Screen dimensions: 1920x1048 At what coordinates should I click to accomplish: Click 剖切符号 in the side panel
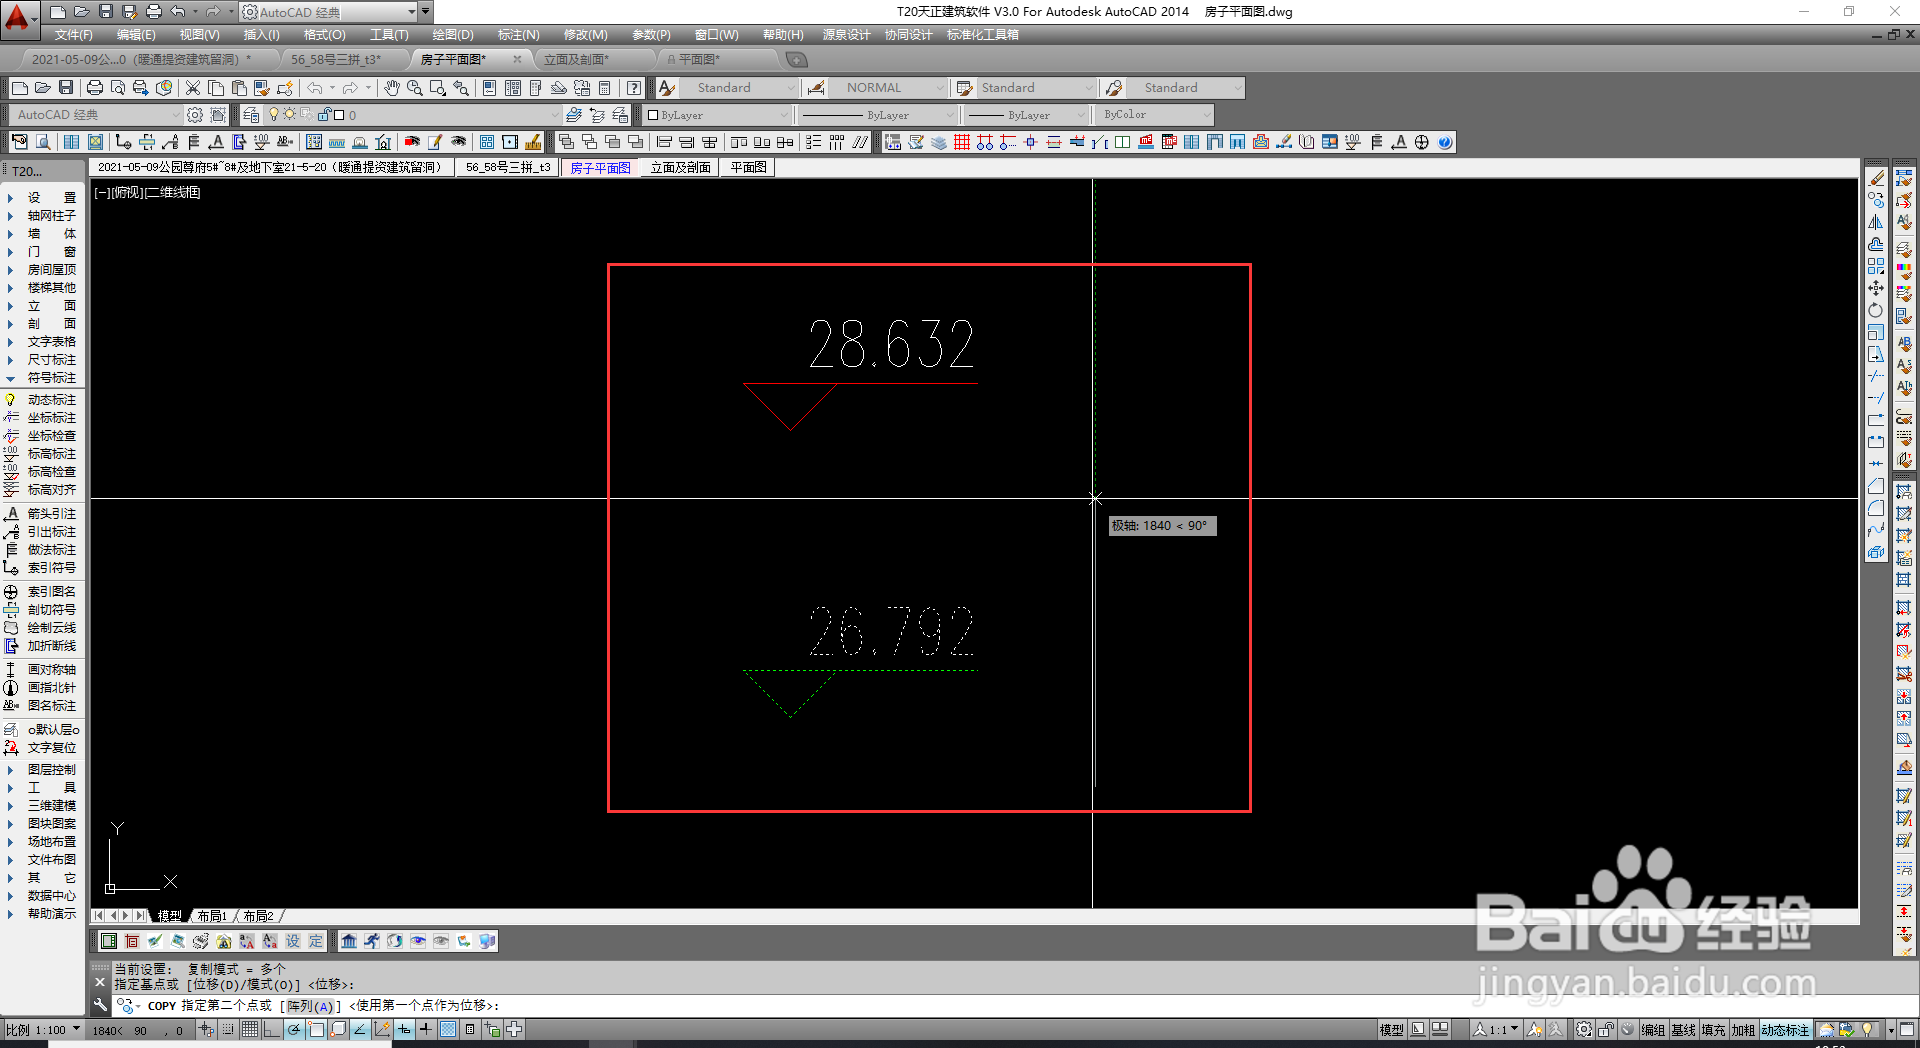pyautogui.click(x=42, y=609)
